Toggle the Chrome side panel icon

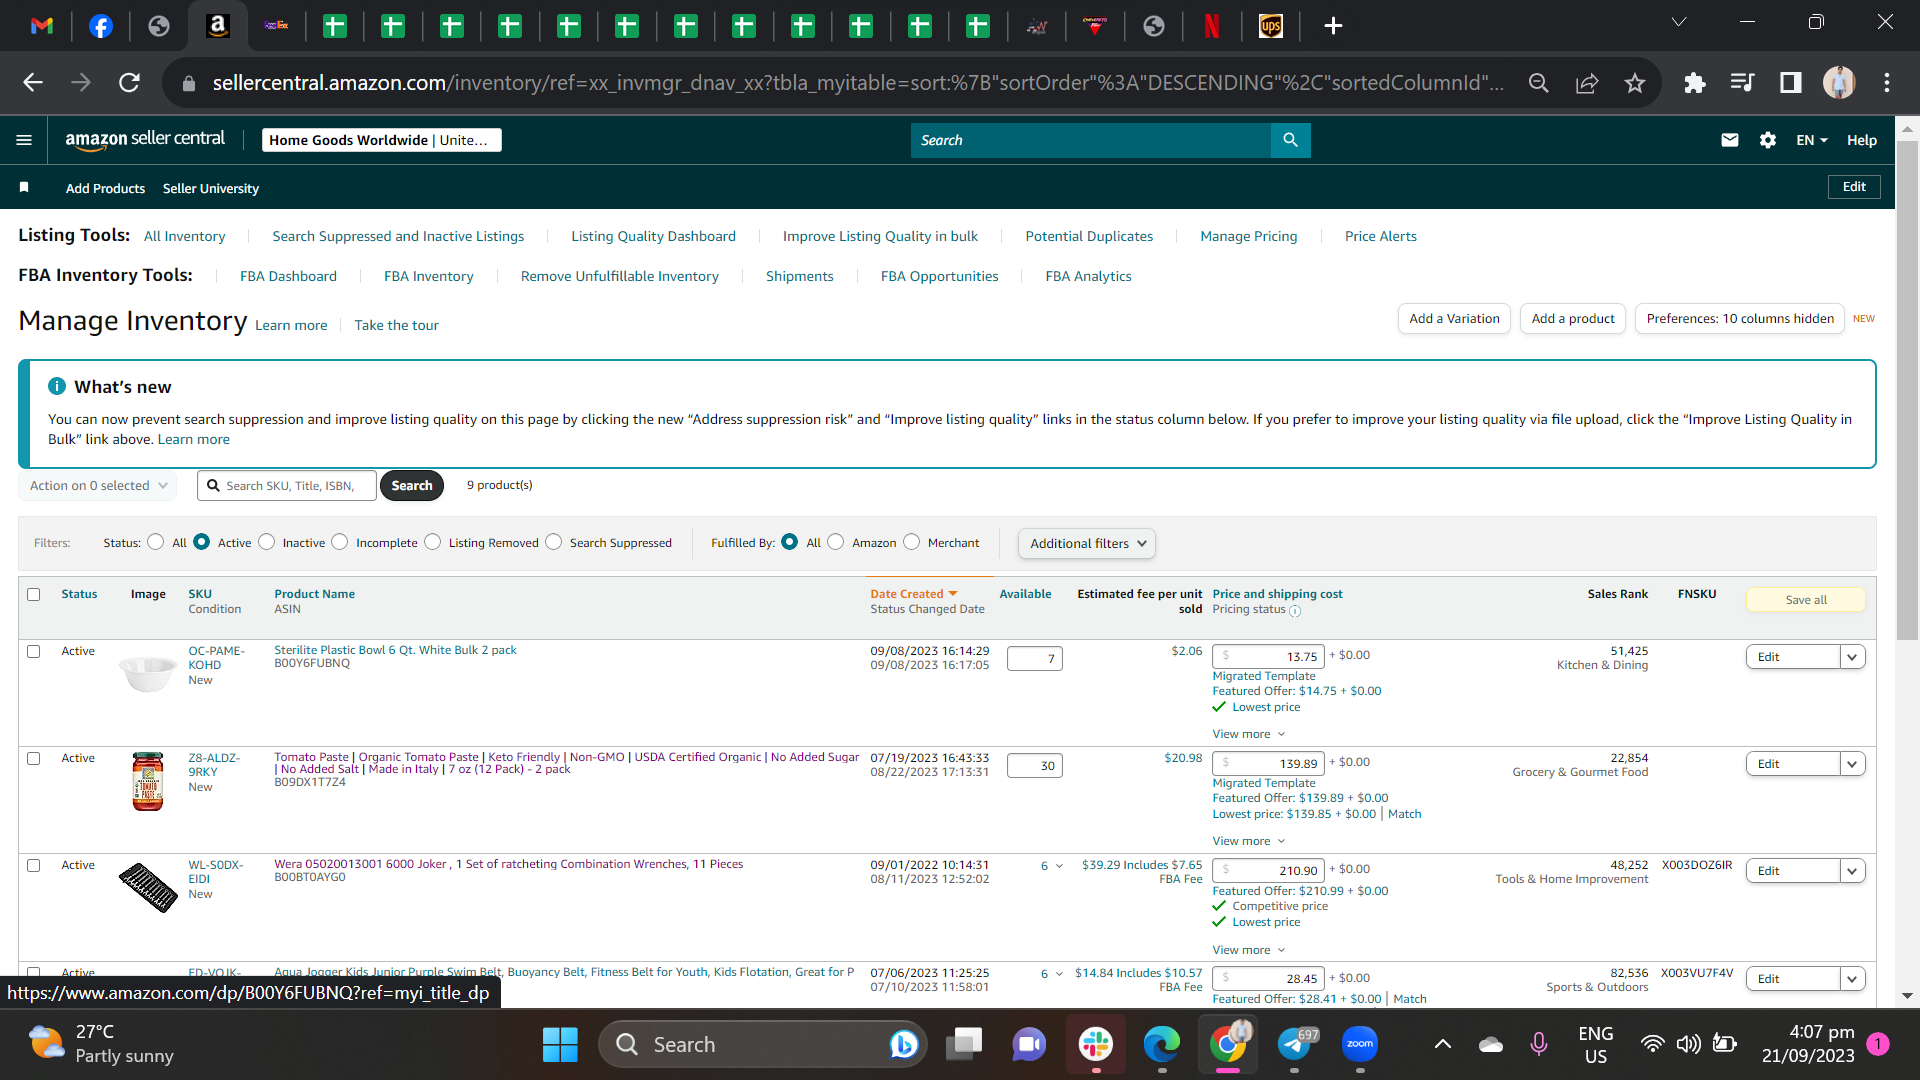1791,83
